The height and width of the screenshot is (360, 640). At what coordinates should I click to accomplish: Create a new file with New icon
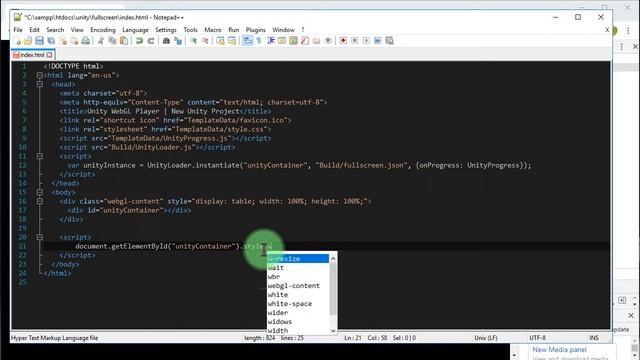[x=17, y=40]
